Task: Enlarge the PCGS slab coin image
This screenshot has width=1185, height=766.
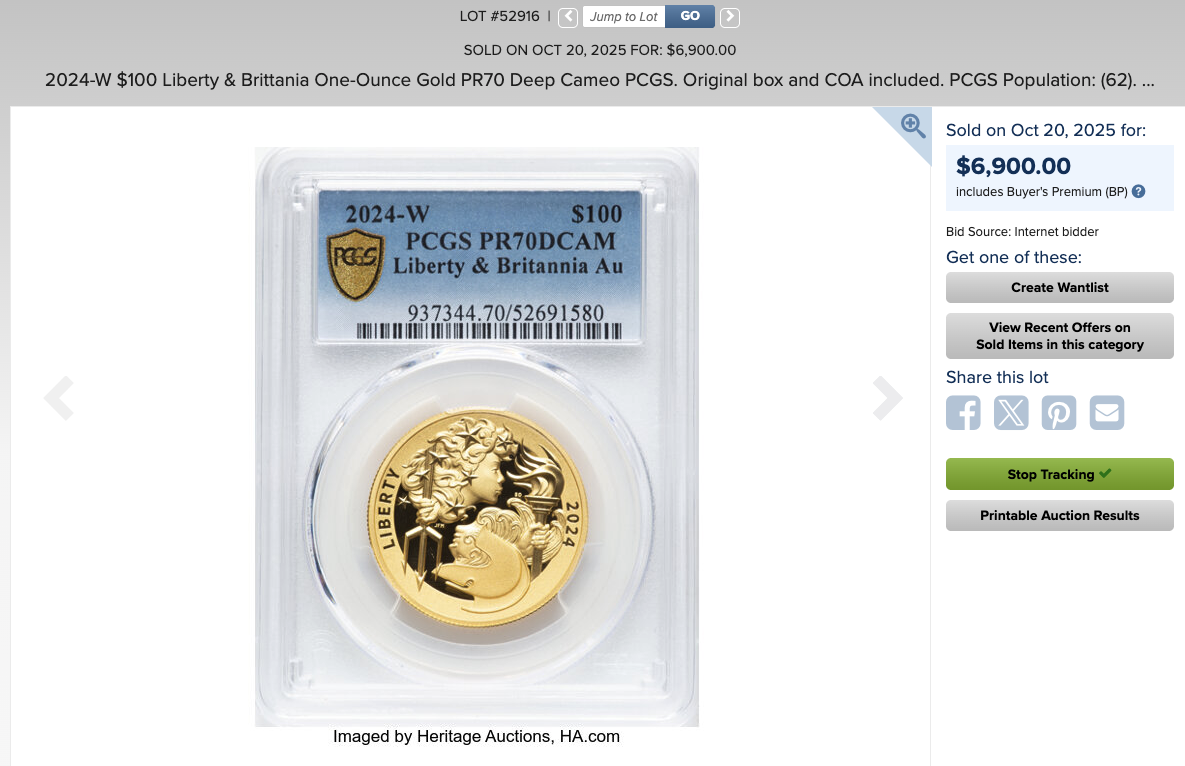Action: [477, 437]
